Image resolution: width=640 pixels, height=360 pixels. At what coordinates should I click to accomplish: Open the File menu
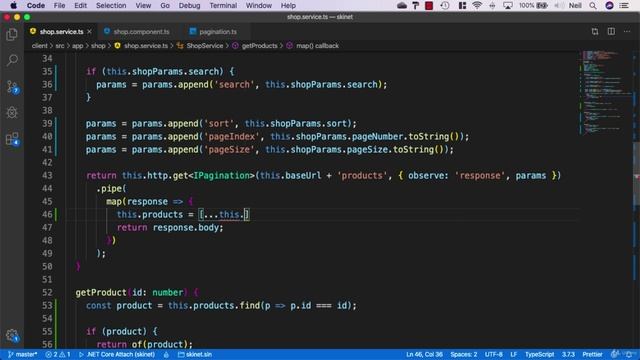[59, 5]
